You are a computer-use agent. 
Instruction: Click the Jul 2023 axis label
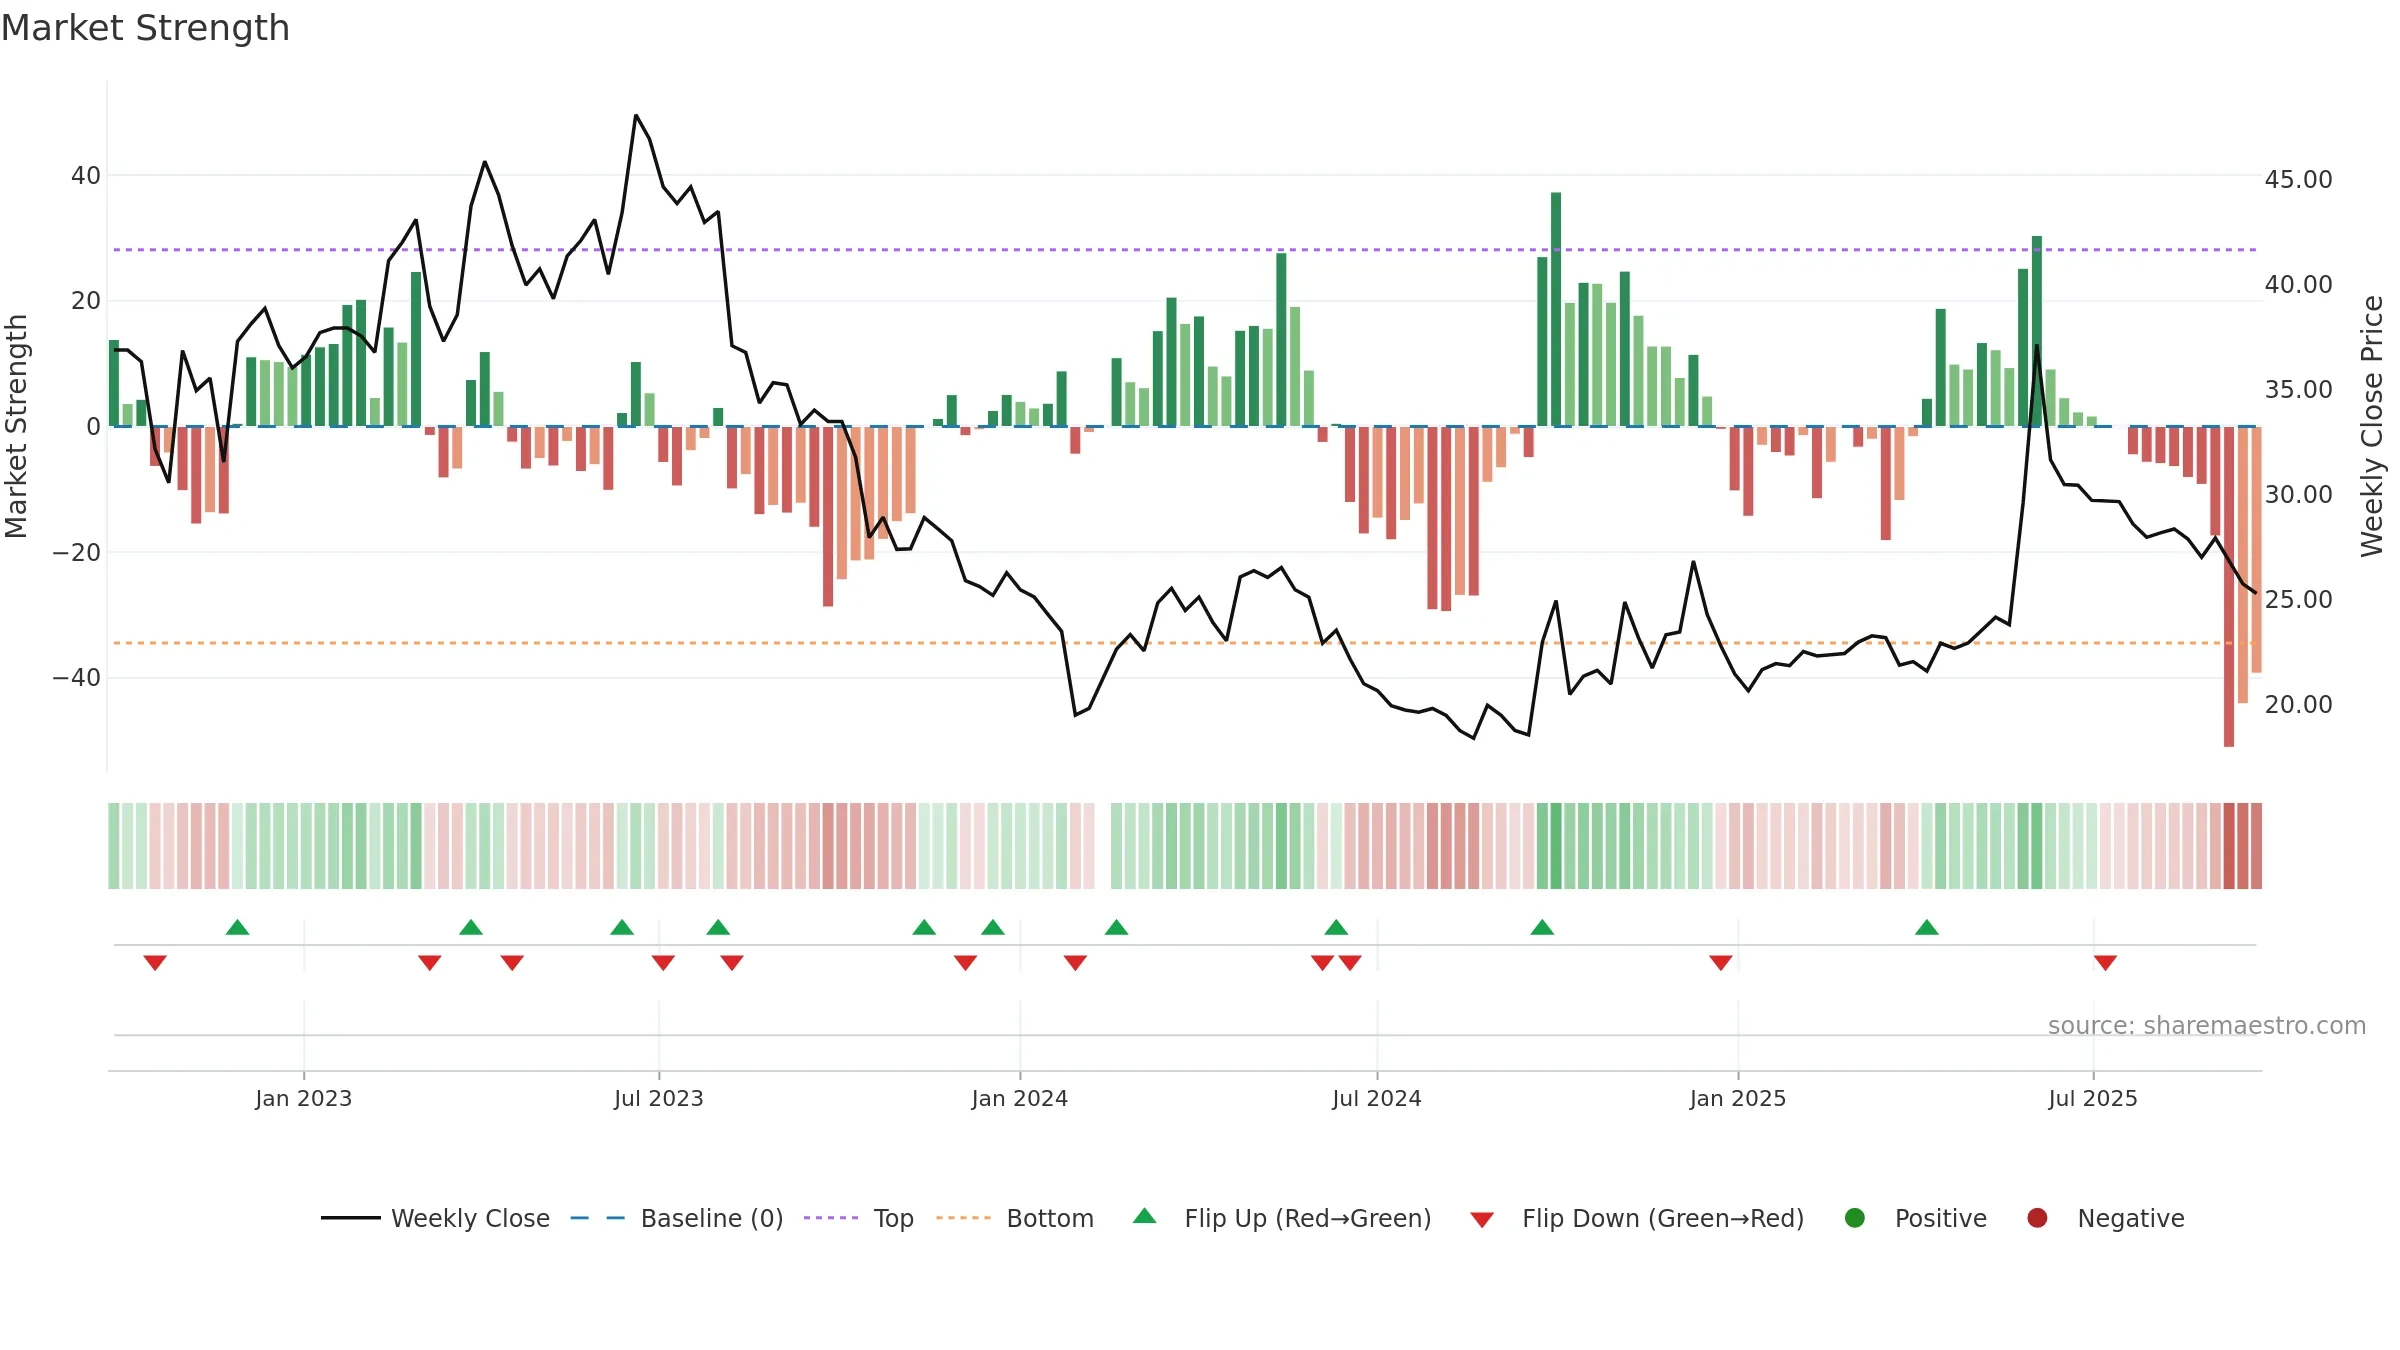[659, 1098]
